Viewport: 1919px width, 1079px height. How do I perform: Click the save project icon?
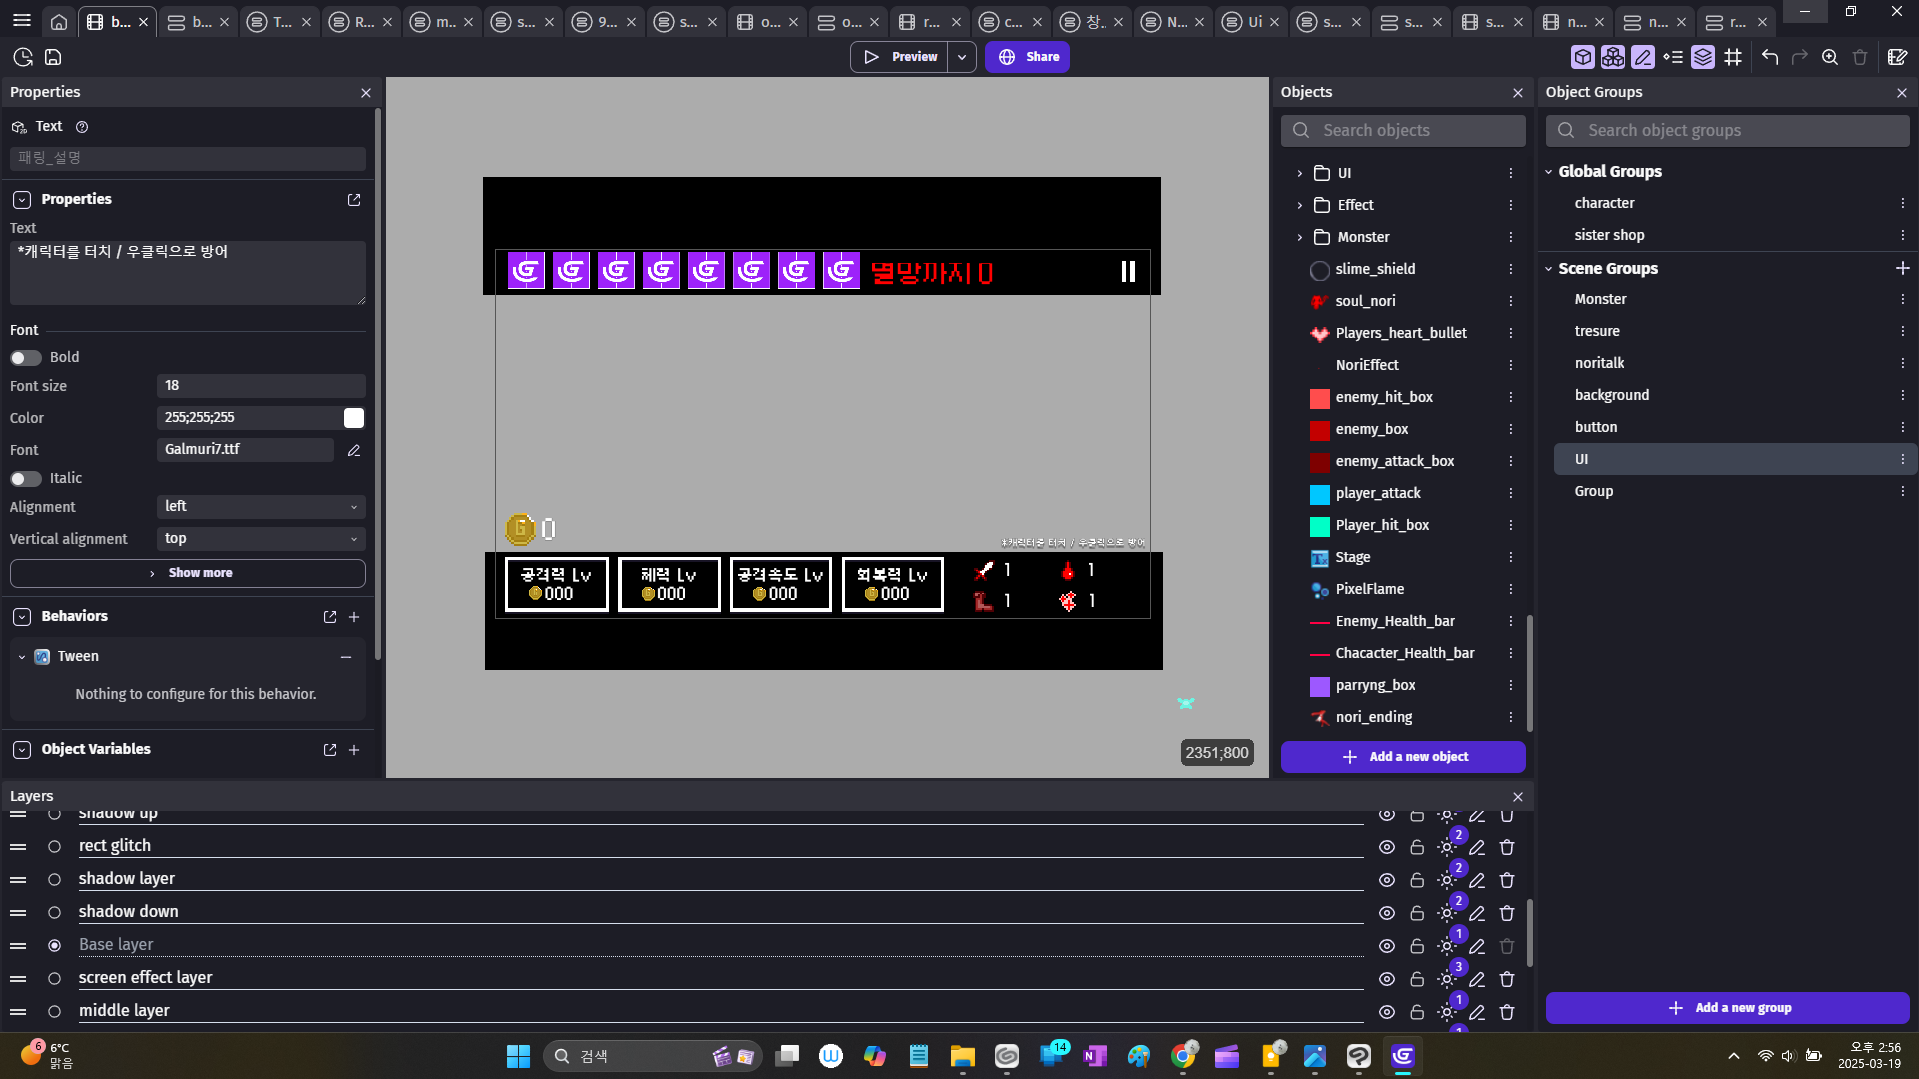pos(53,57)
